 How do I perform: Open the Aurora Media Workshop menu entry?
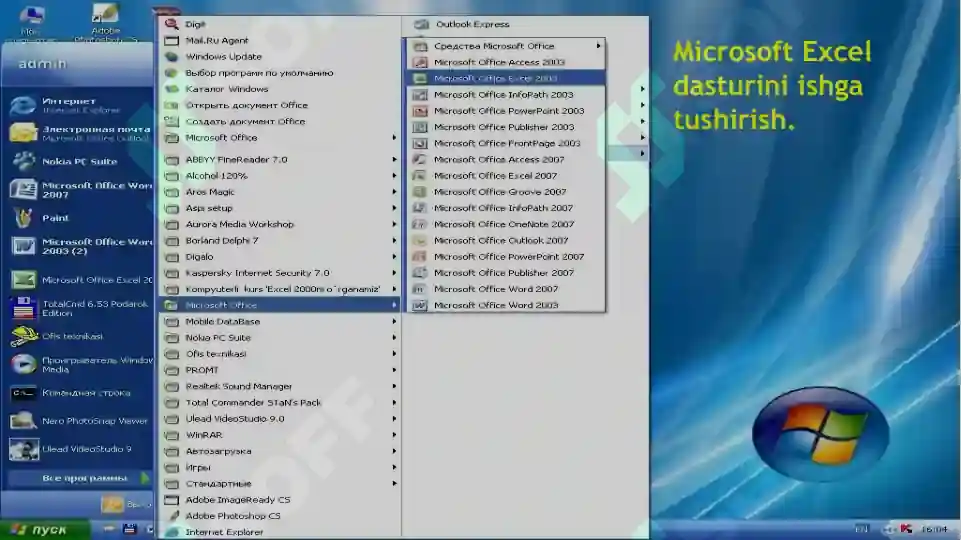pos(280,224)
